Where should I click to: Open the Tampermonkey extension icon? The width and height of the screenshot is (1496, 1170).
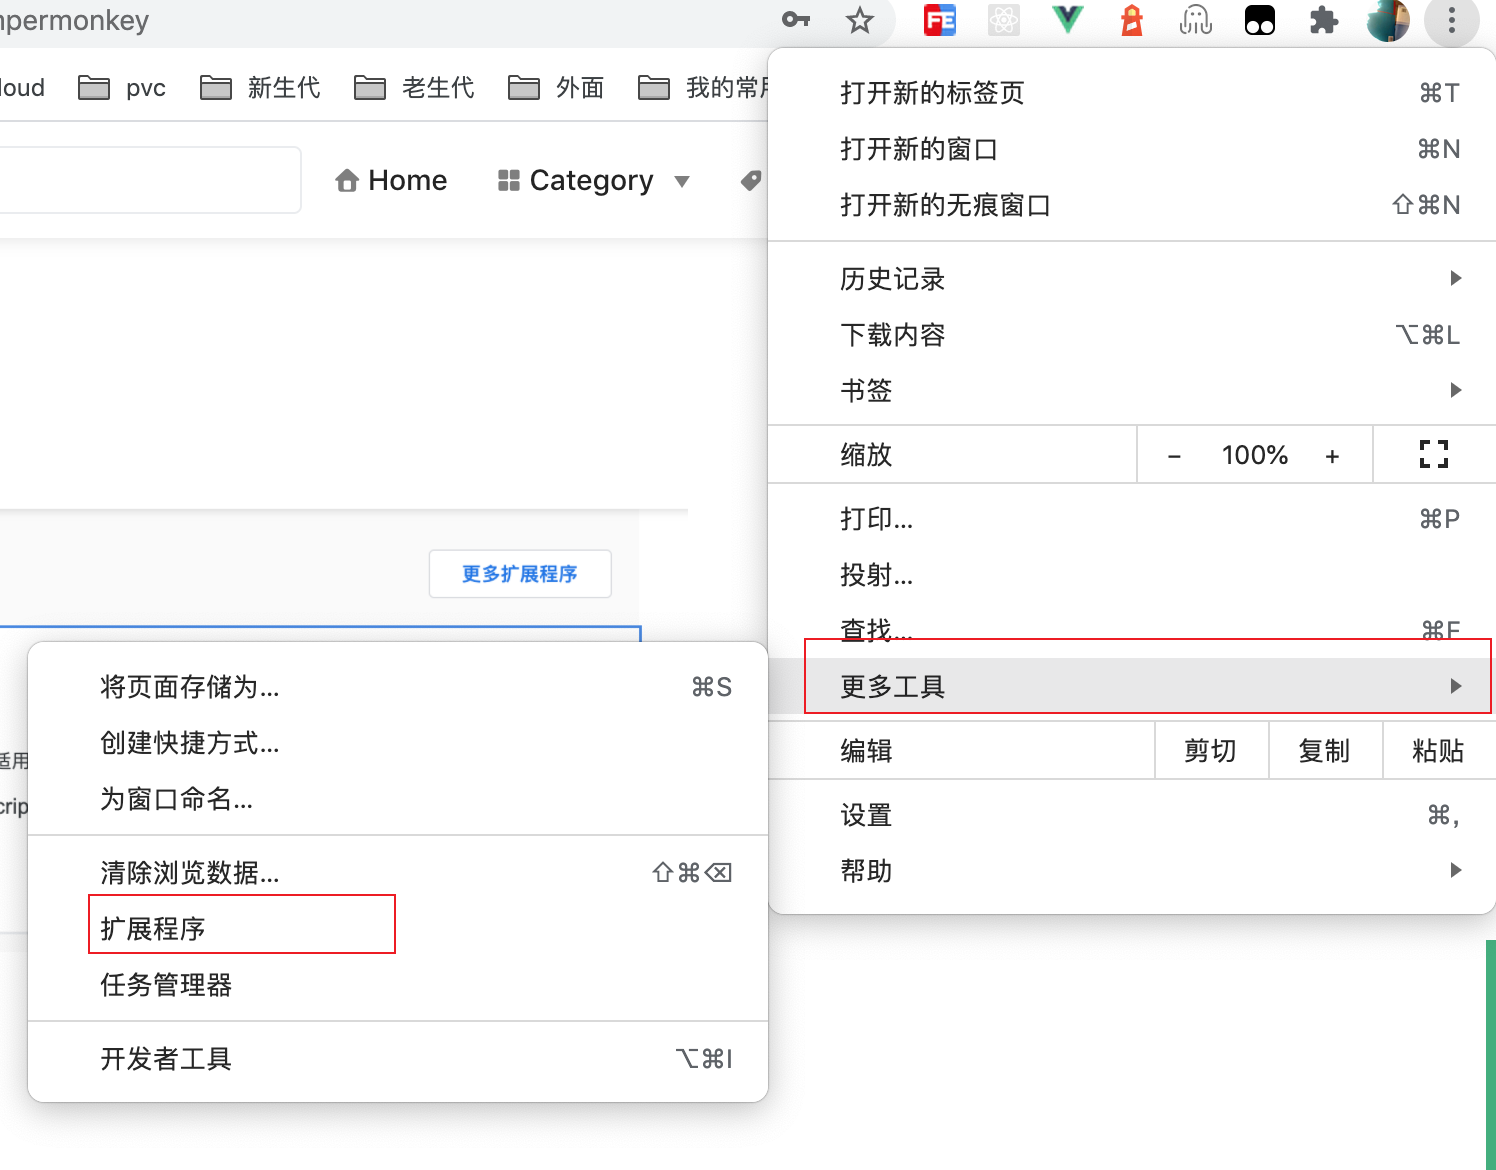[1260, 20]
